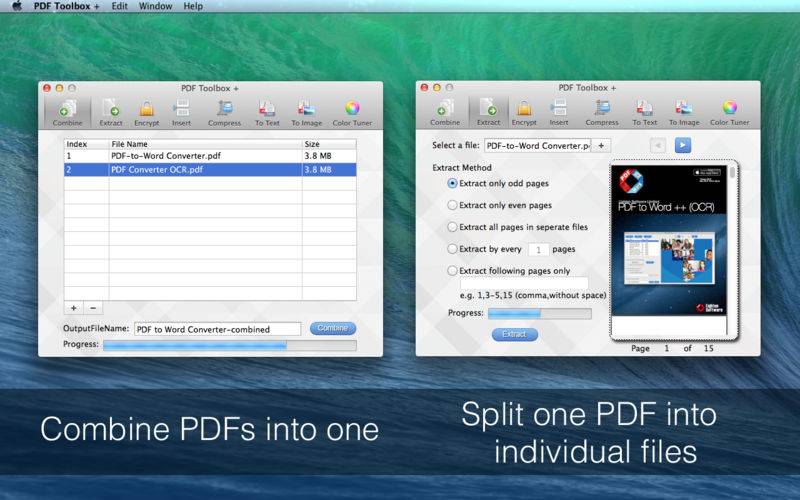Open Color Tuner in left window toolbar

352,113
